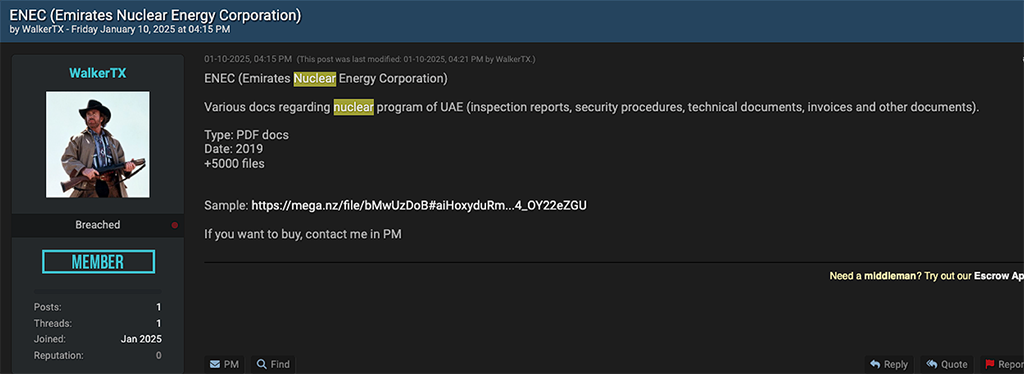
Task: View WalkerTX's posts count value
Action: pyautogui.click(x=159, y=307)
